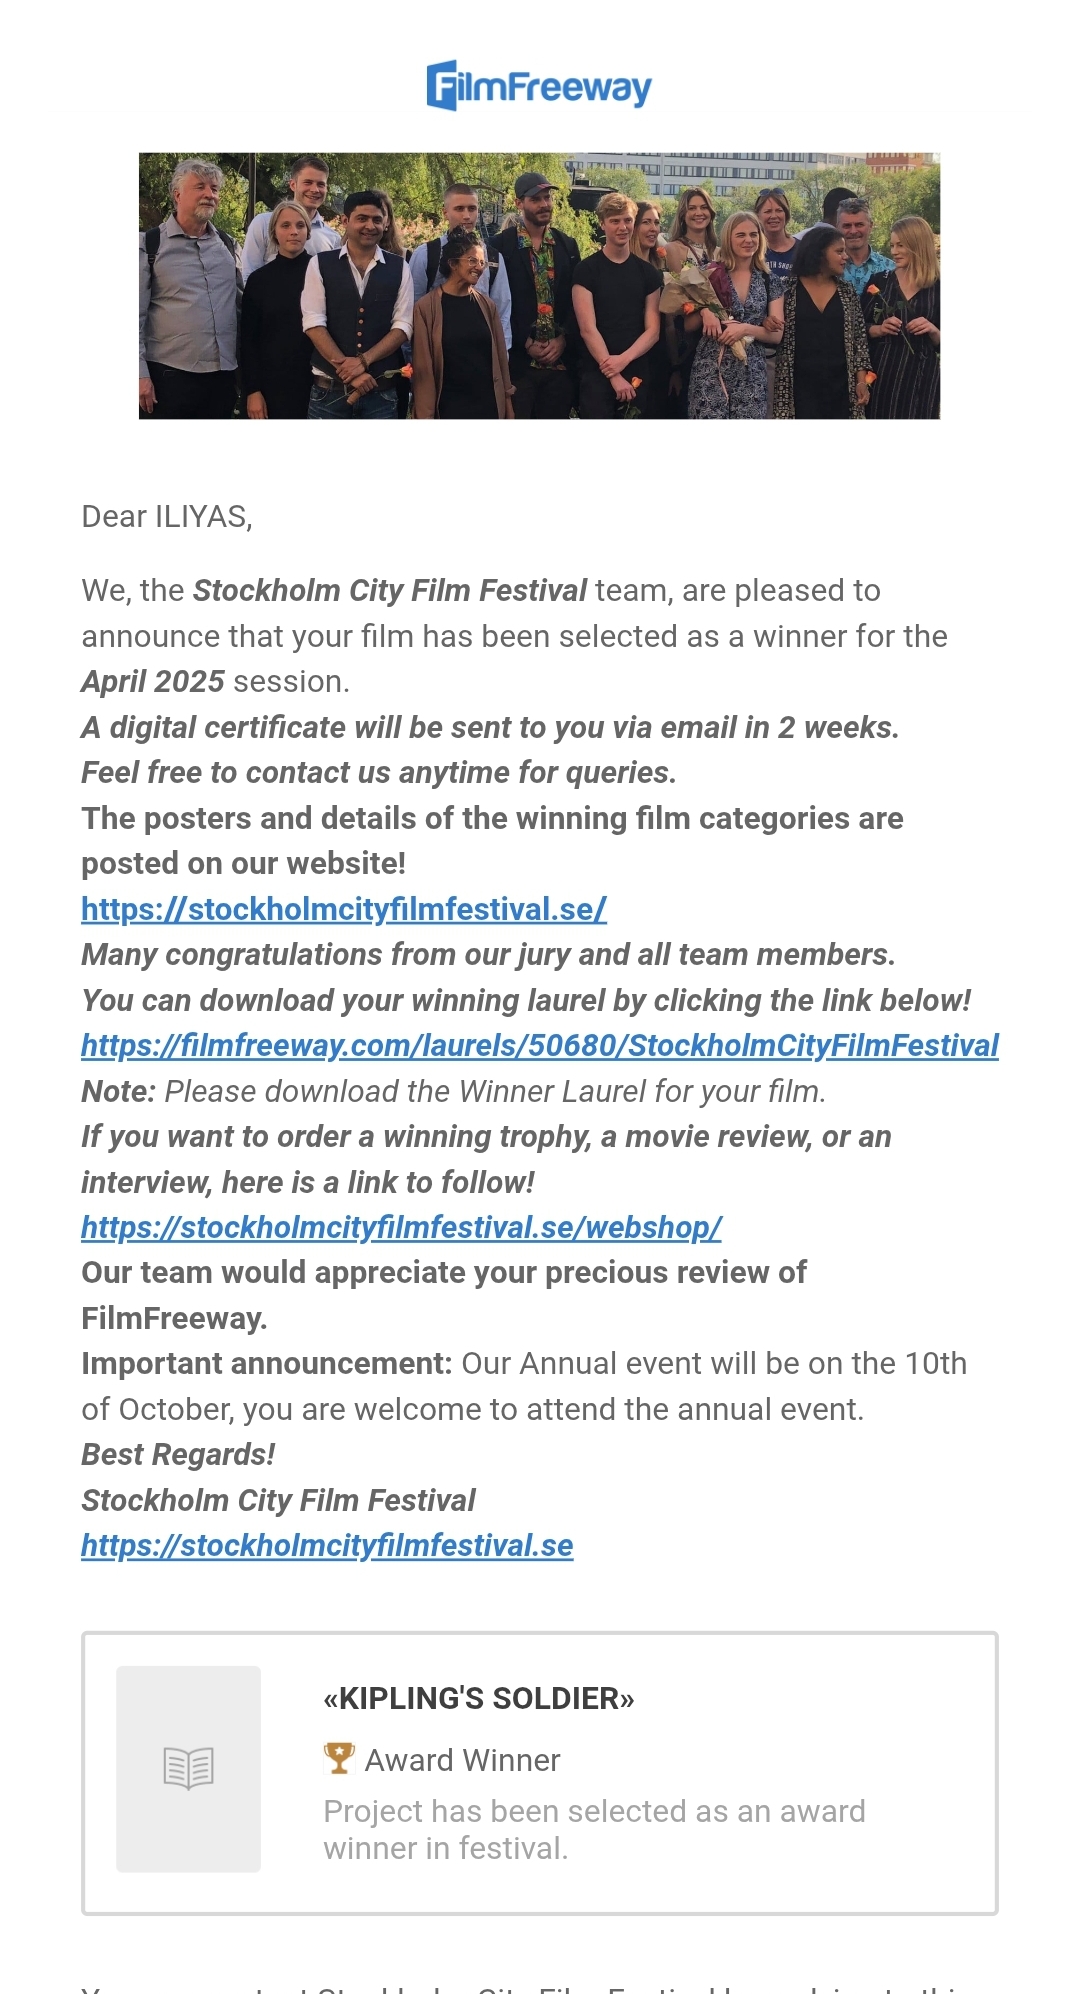
Task: Open the FilmFreeway laurels download link
Action: click(540, 1045)
